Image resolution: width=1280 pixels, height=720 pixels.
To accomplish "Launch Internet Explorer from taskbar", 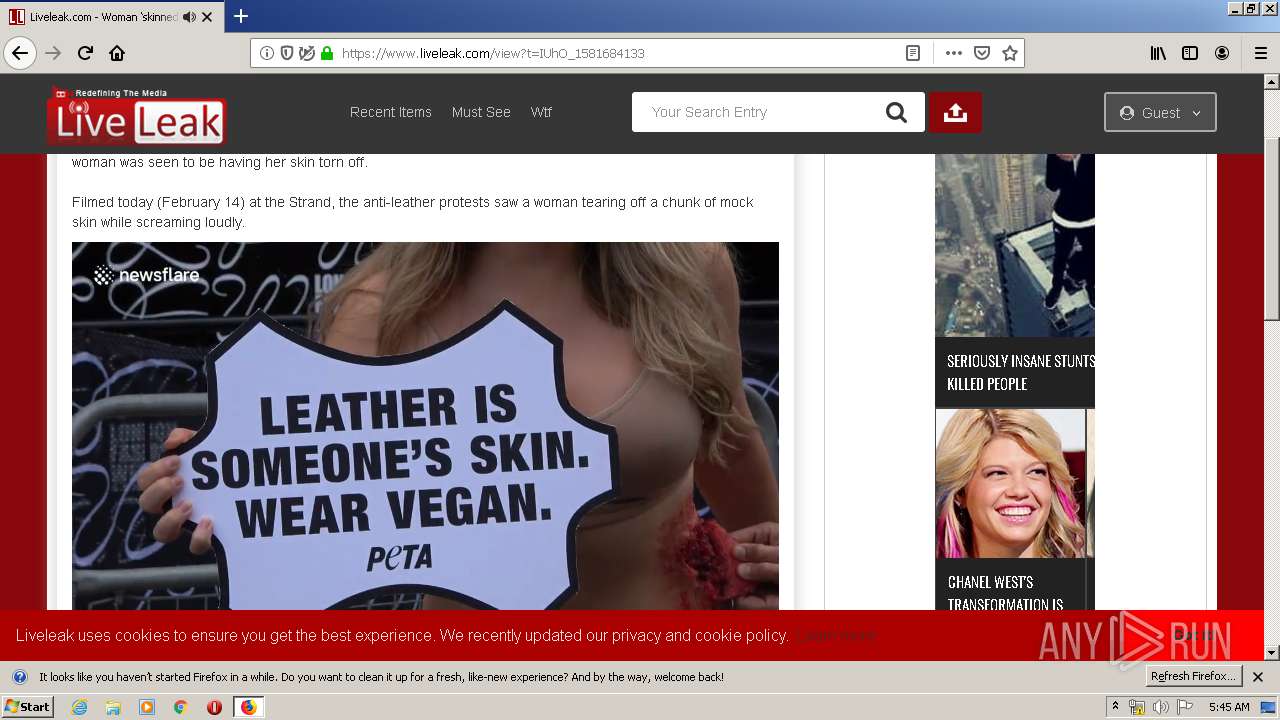I will click(79, 707).
